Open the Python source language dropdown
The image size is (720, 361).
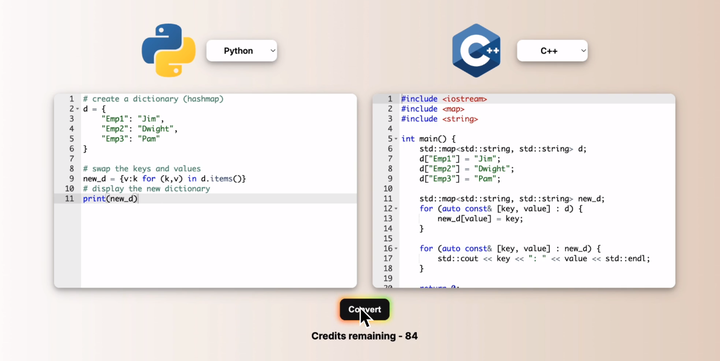point(242,51)
